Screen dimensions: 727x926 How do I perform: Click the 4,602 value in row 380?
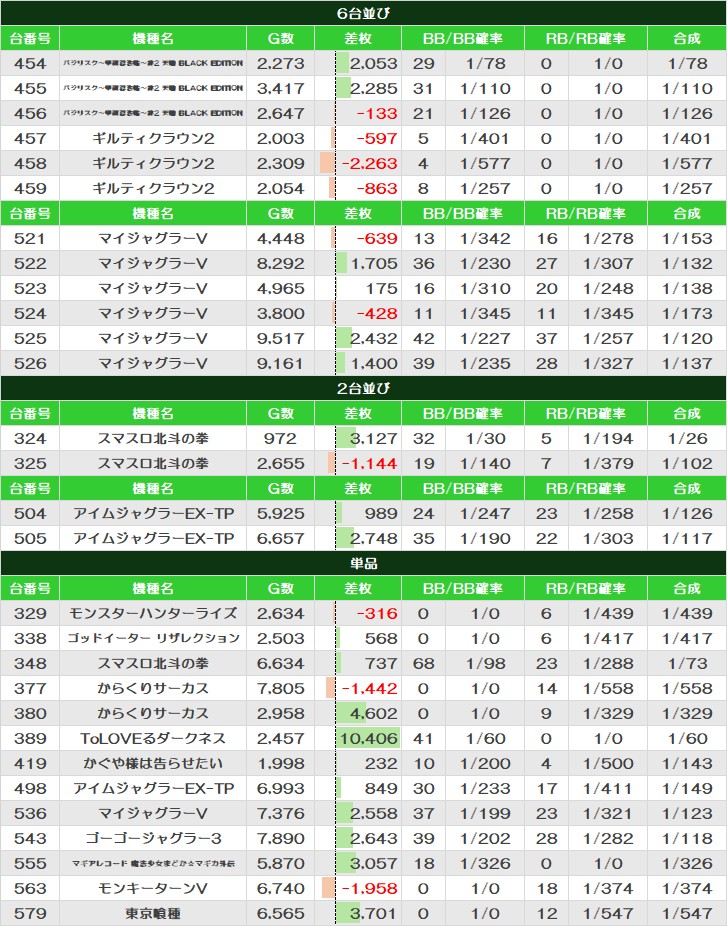(x=374, y=713)
